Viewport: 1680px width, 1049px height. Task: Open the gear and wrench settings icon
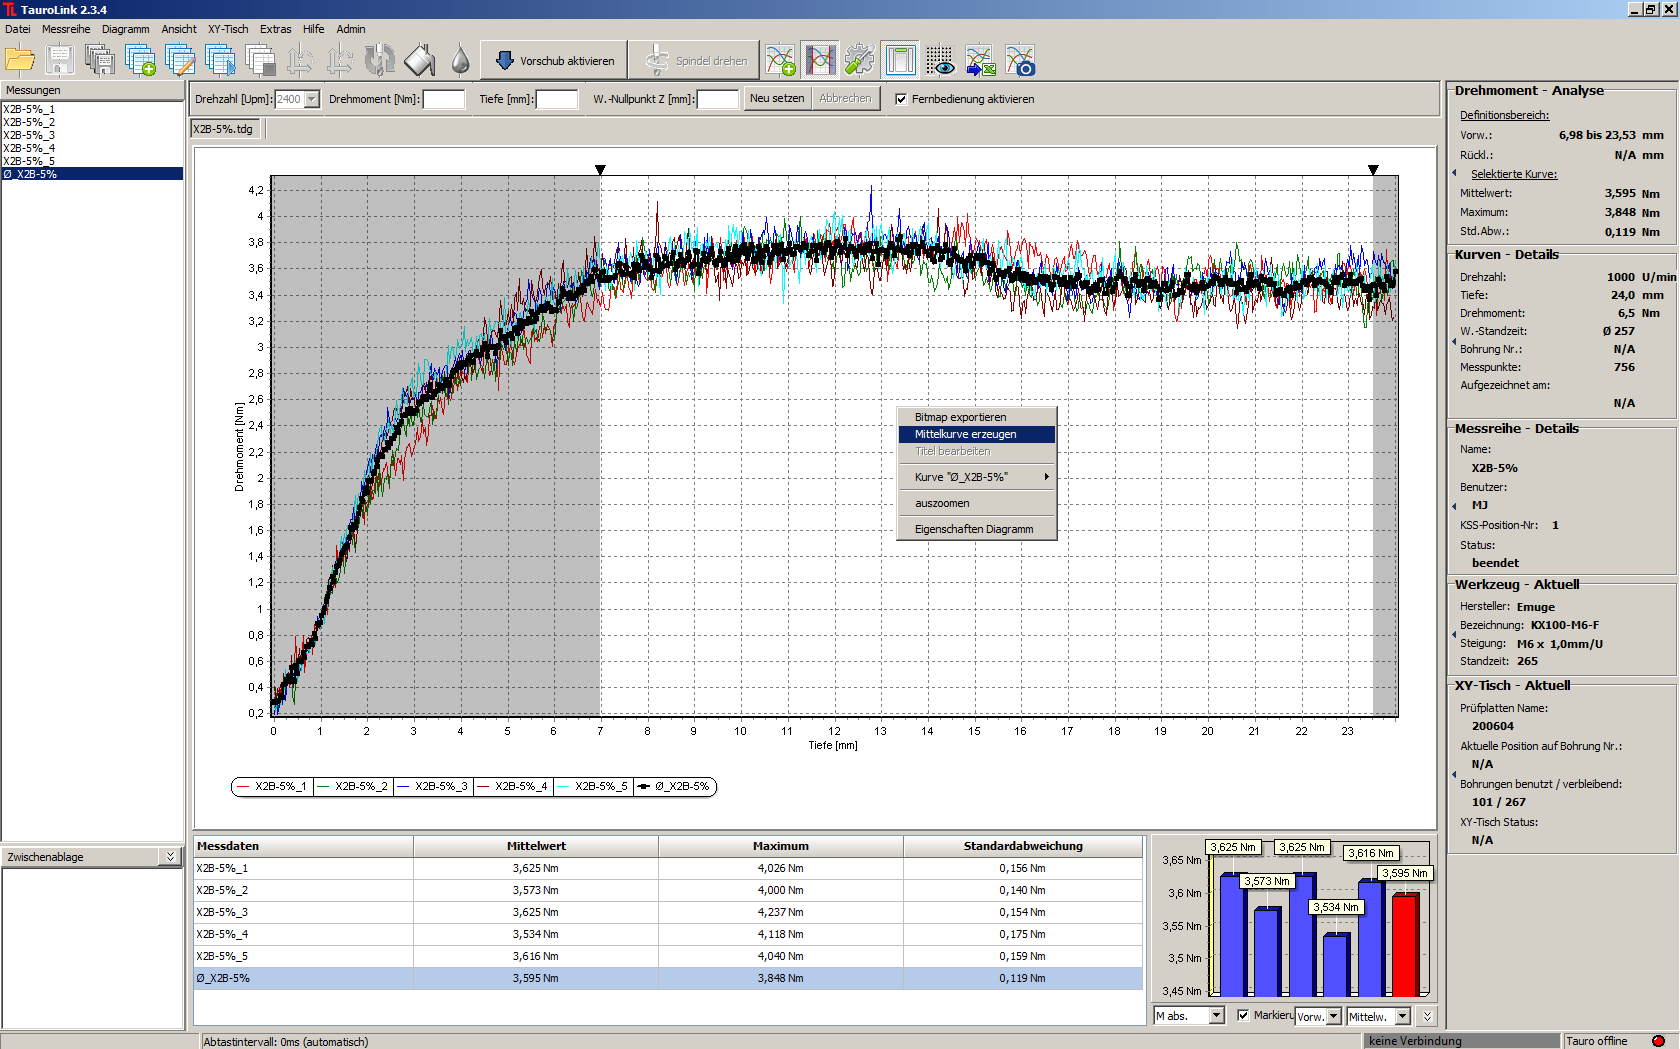point(860,61)
